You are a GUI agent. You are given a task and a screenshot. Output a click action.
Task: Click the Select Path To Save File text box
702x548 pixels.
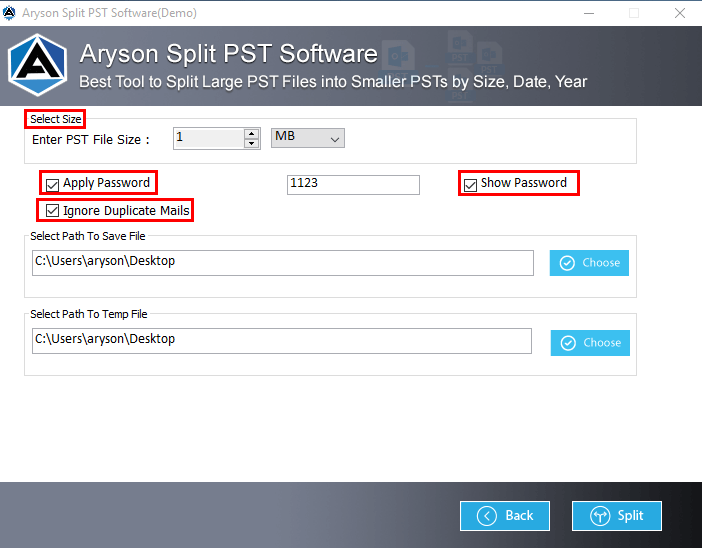tap(283, 263)
